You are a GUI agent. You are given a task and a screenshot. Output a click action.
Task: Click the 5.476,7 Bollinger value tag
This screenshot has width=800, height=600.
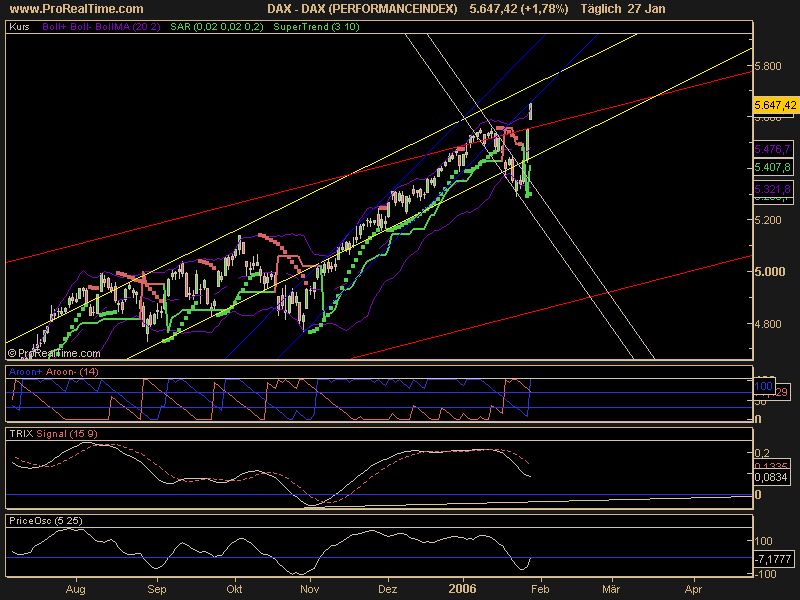coord(773,149)
